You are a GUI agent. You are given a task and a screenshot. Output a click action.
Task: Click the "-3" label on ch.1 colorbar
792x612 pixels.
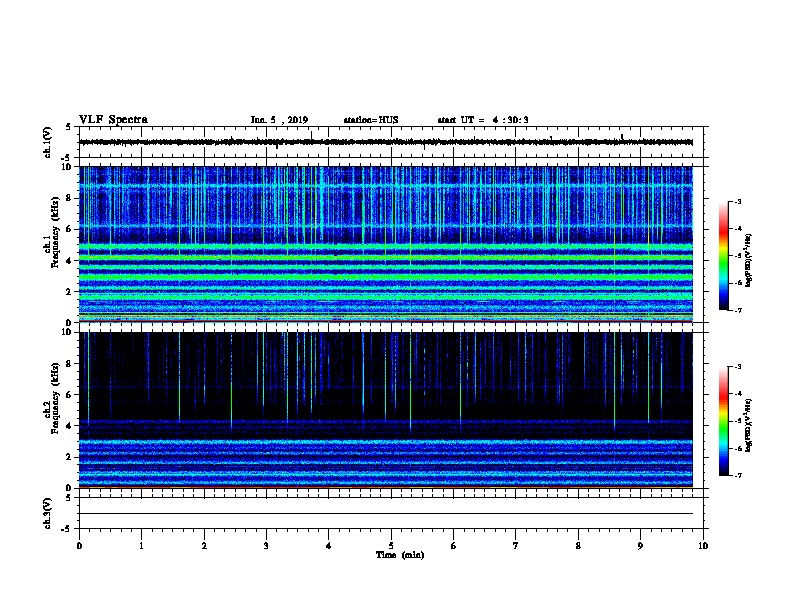pyautogui.click(x=737, y=201)
